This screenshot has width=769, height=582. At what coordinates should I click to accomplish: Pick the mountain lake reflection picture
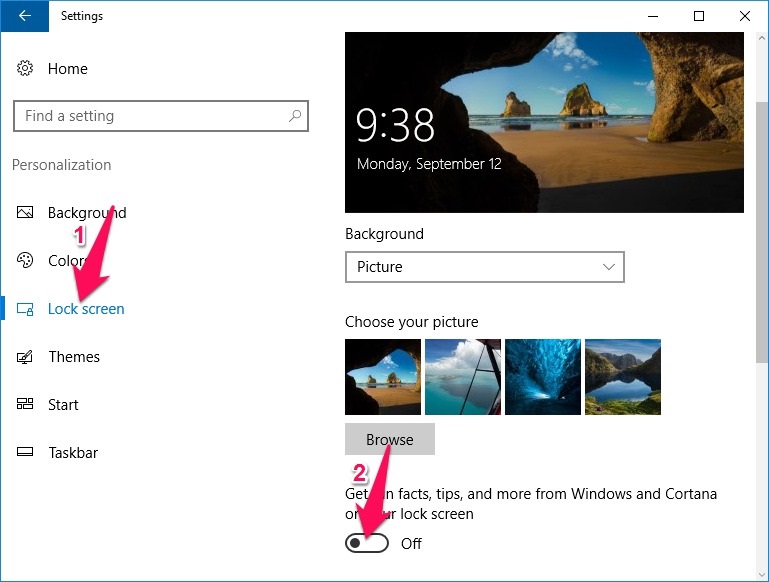click(x=622, y=377)
